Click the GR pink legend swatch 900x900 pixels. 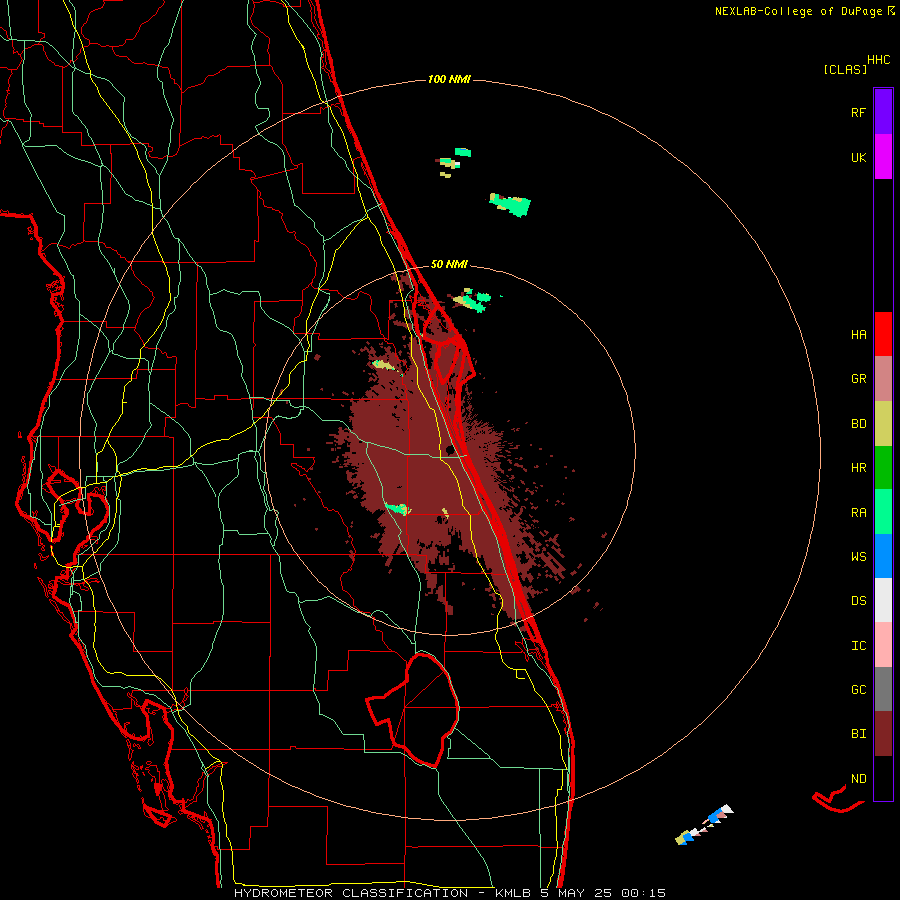coord(883,379)
